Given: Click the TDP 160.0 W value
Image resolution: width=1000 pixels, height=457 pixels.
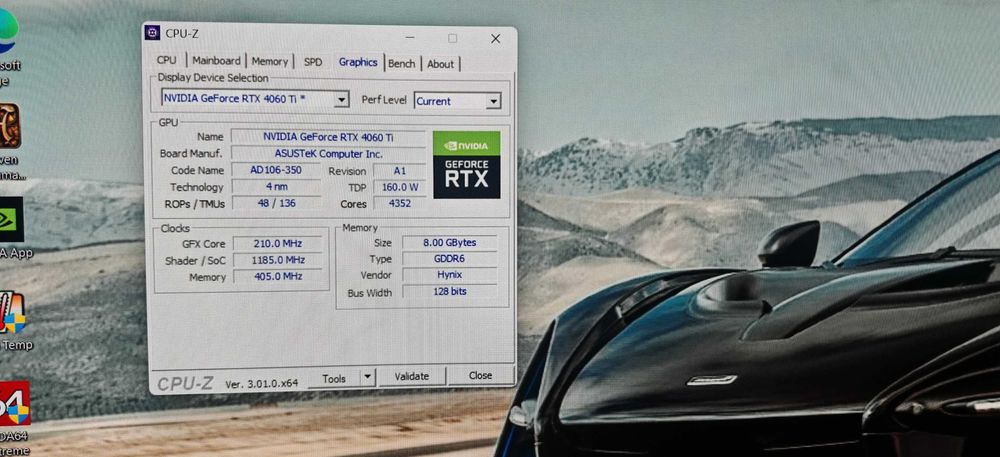Looking at the screenshot, I should 399,187.
